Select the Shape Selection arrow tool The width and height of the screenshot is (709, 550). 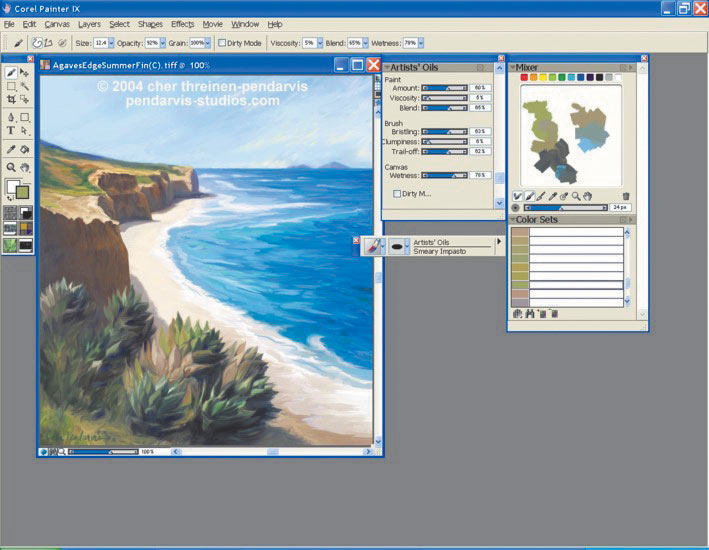(24, 131)
